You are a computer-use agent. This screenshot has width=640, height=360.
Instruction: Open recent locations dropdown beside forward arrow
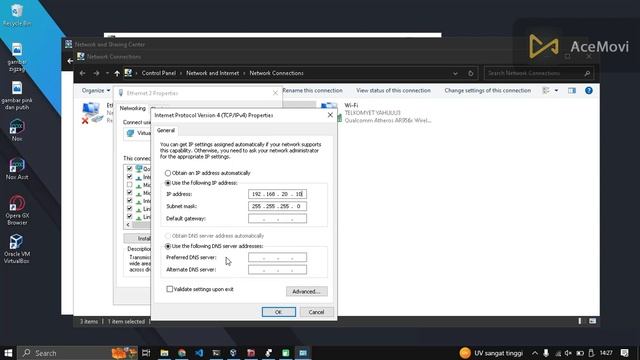pos(107,73)
